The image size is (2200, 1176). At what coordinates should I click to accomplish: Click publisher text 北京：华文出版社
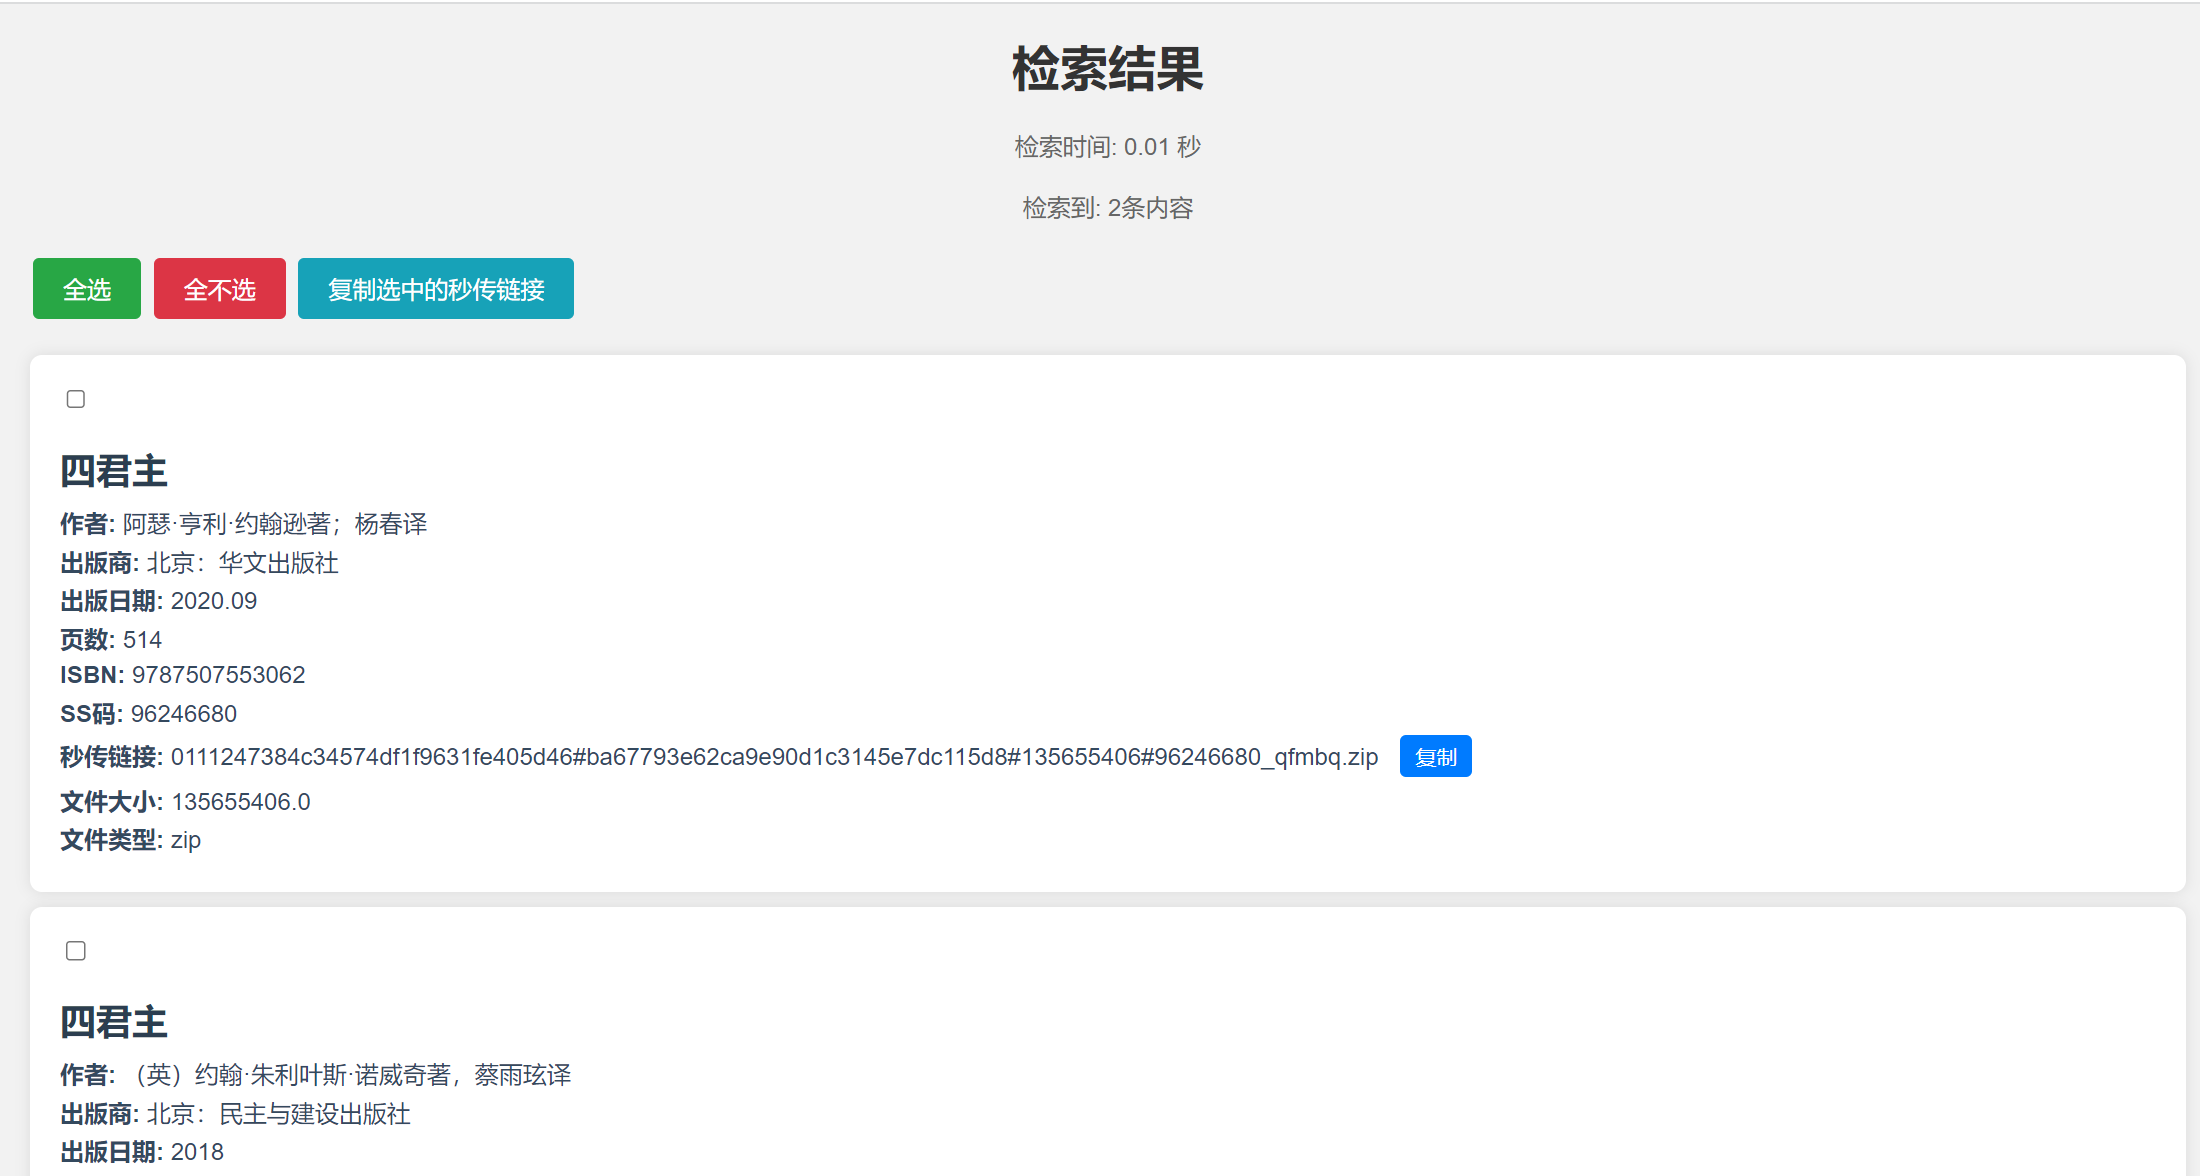pyautogui.click(x=243, y=563)
